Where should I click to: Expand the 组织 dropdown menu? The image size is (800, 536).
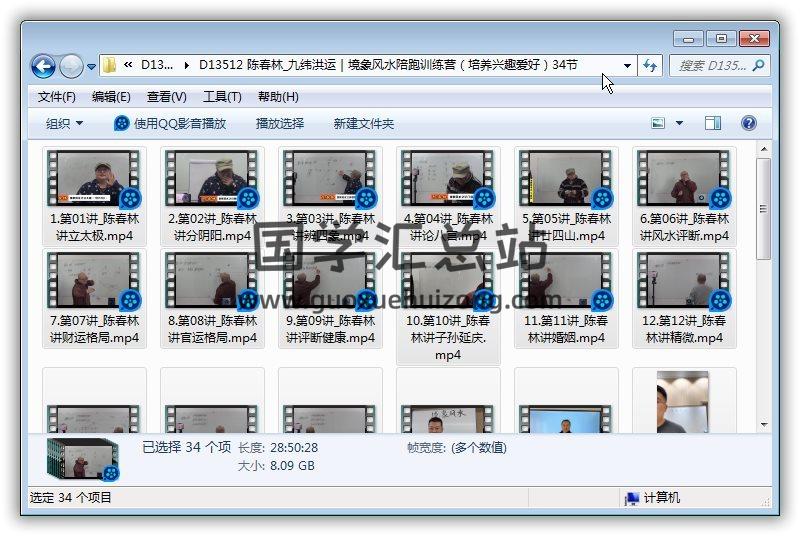click(x=64, y=123)
